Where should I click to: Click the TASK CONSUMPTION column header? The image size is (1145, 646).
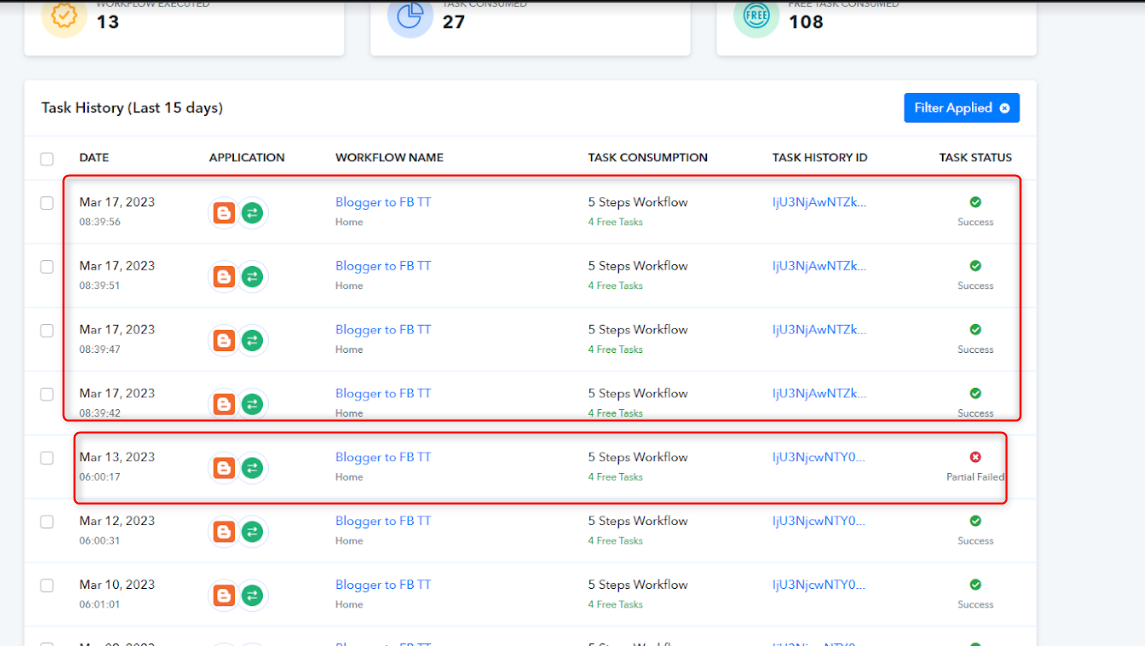(x=648, y=158)
